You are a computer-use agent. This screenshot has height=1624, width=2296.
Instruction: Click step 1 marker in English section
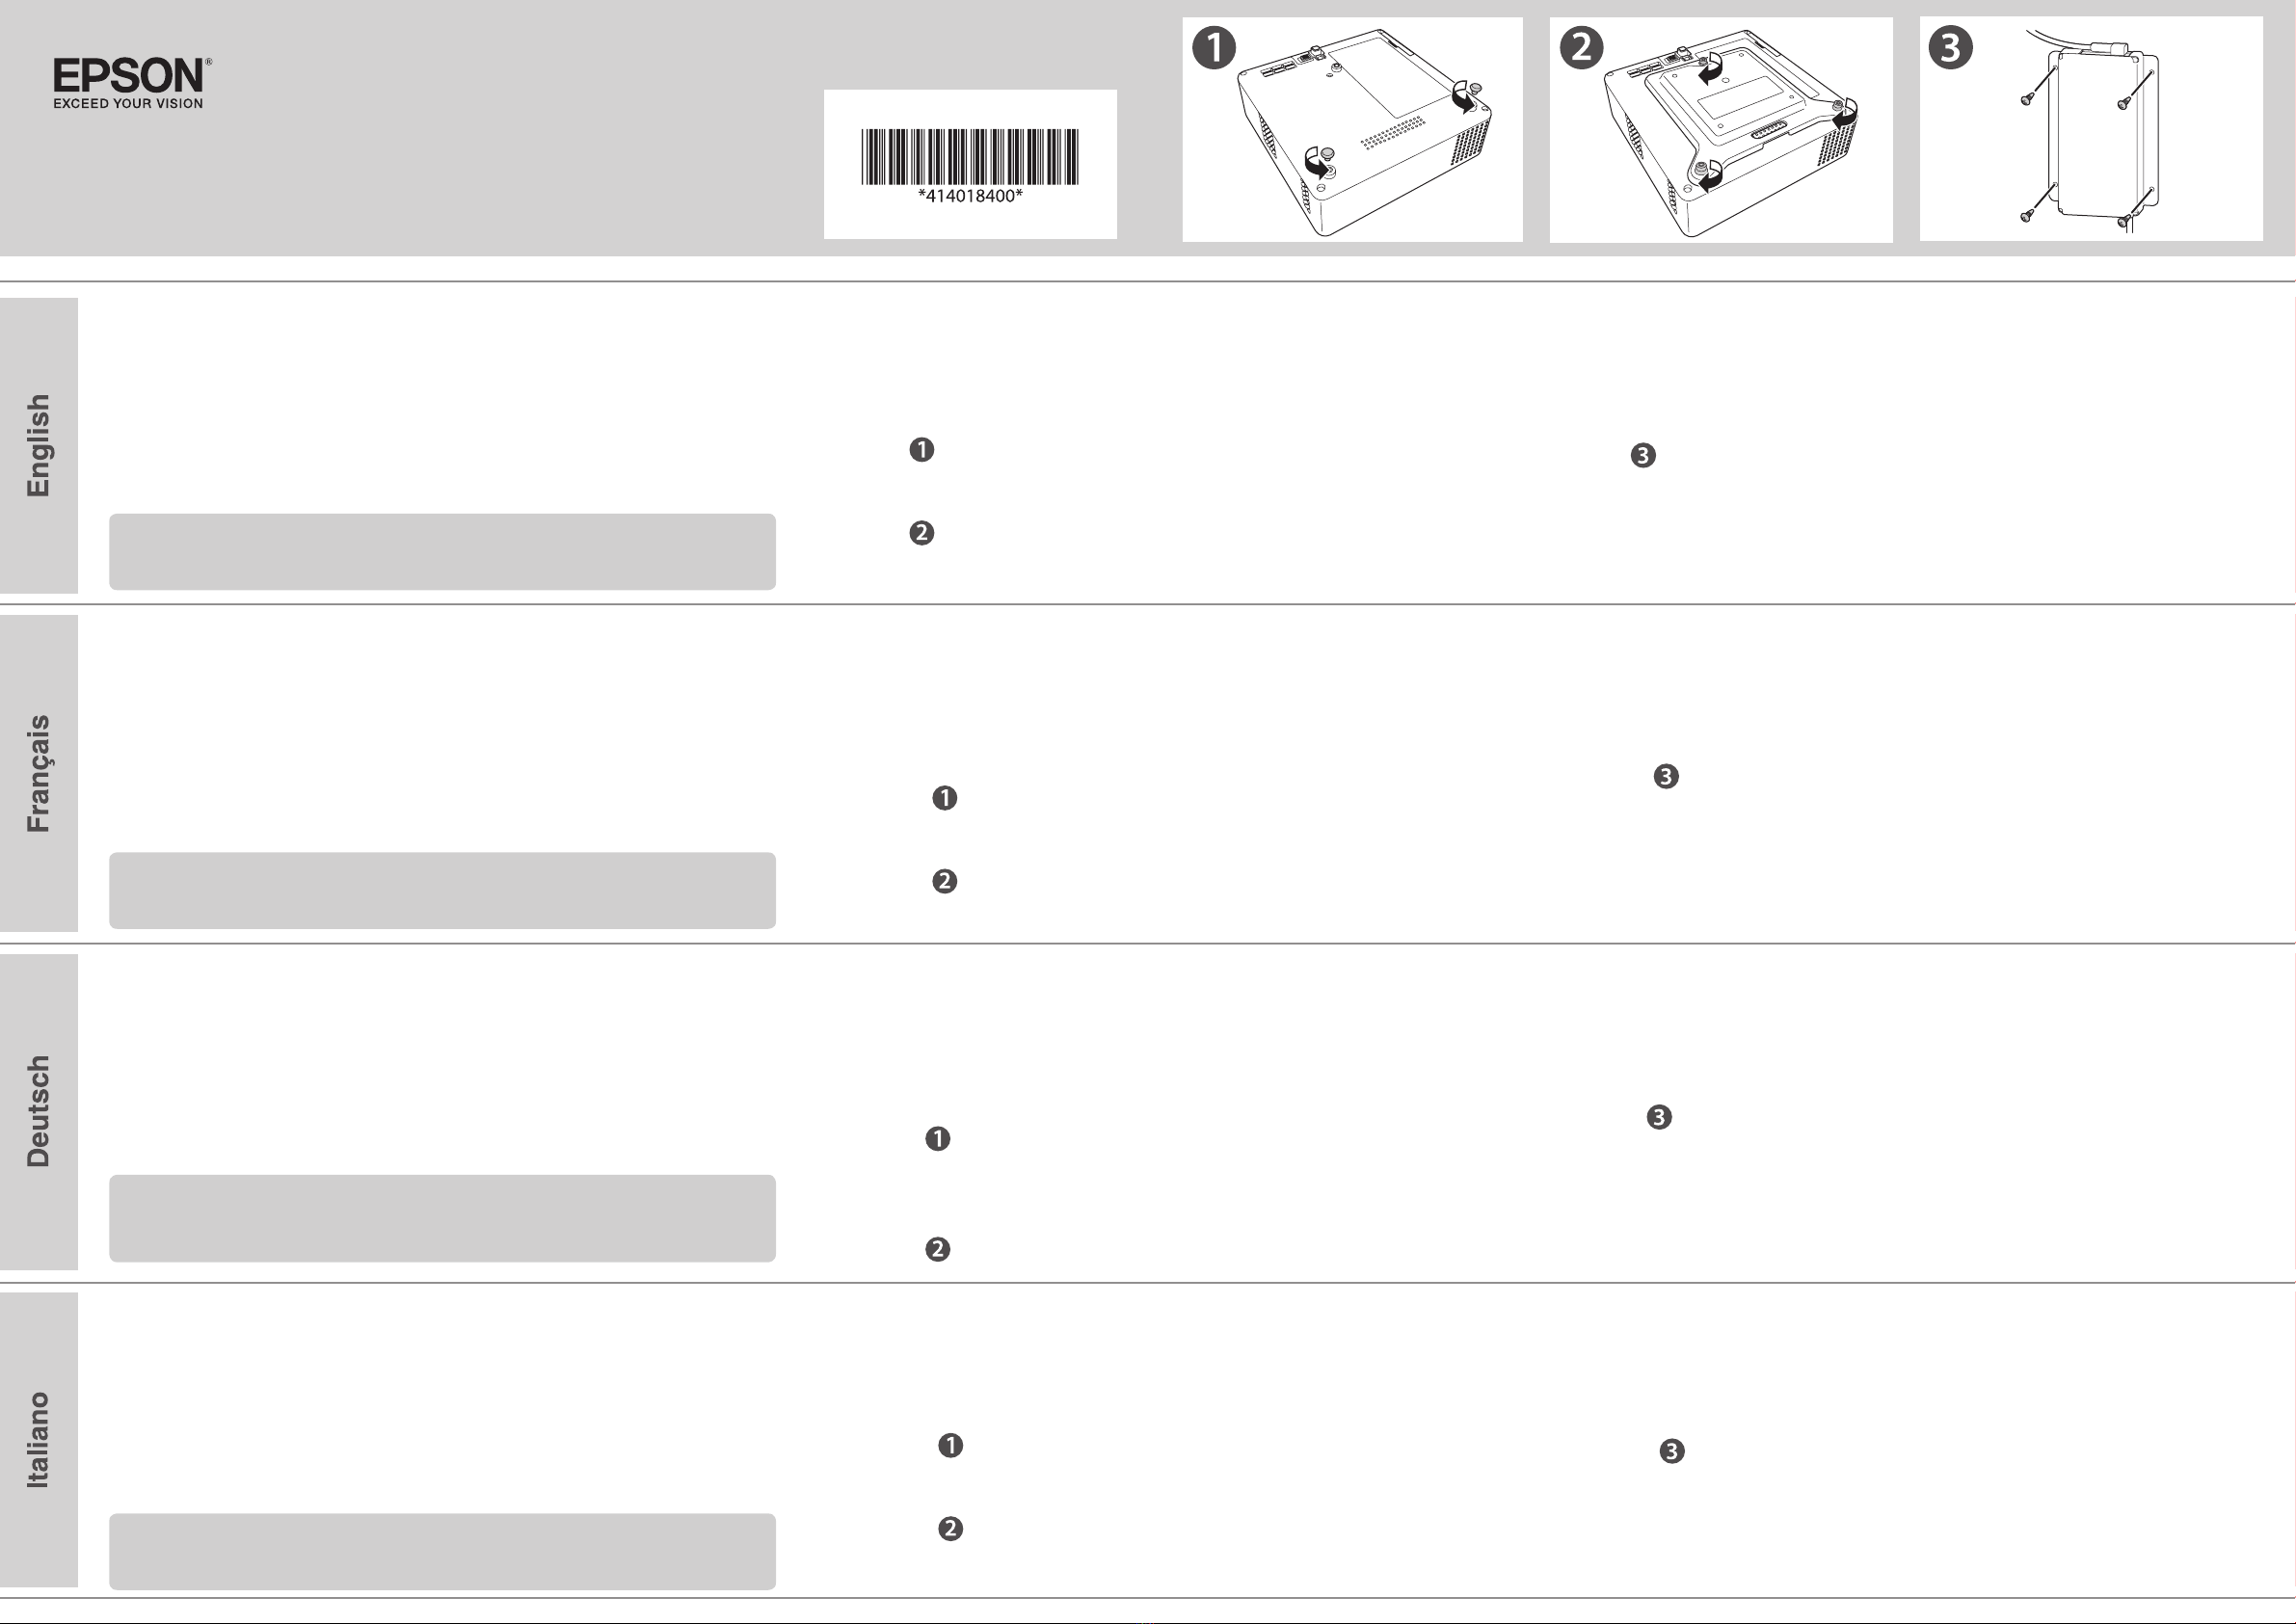click(x=922, y=450)
